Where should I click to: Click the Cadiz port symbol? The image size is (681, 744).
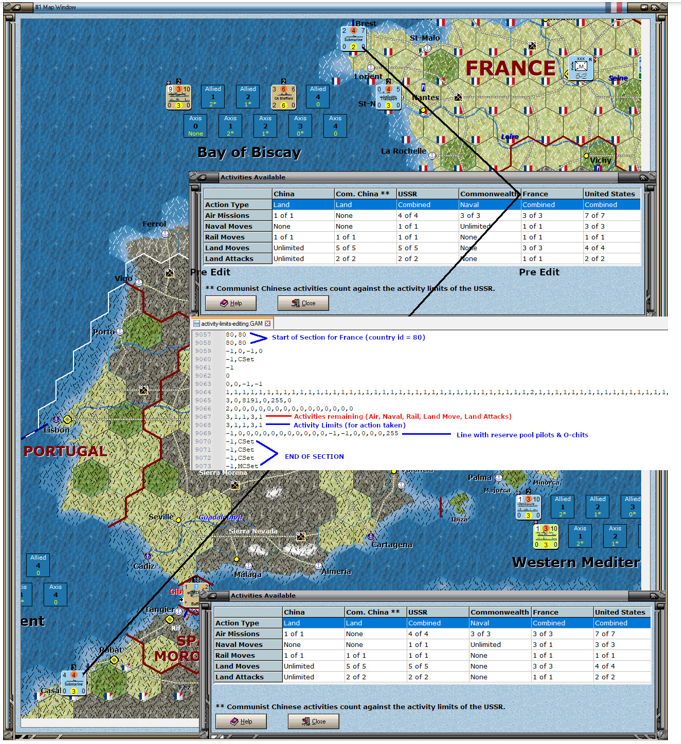pos(148,556)
